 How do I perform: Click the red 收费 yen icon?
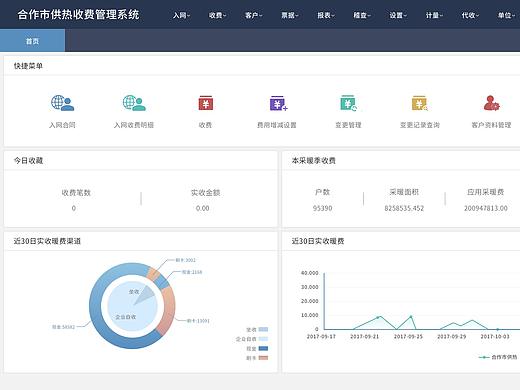tap(206, 103)
